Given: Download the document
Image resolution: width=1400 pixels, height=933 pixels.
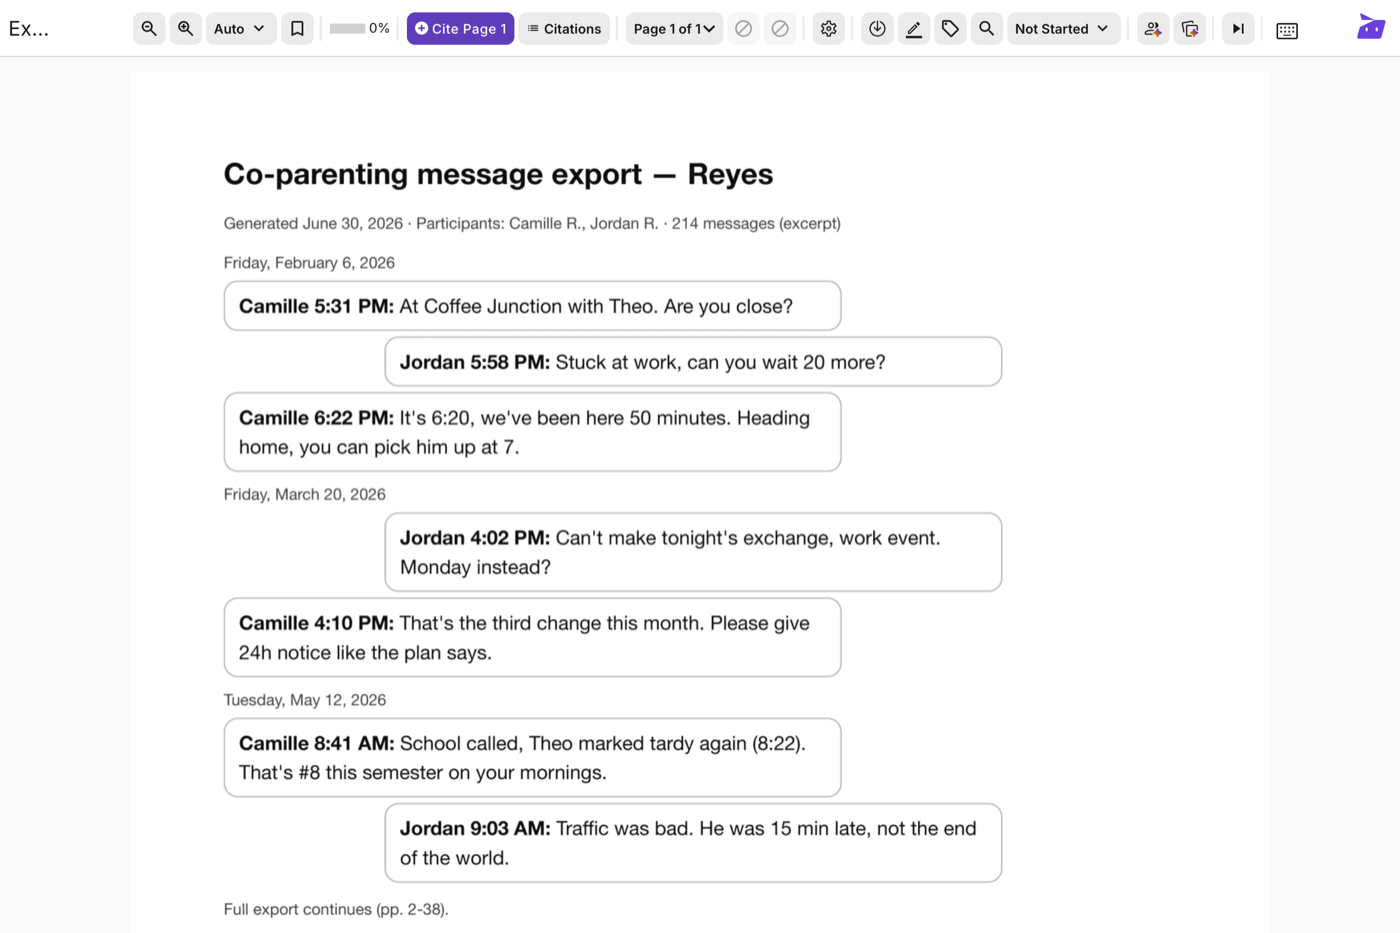Looking at the screenshot, I should point(877,29).
